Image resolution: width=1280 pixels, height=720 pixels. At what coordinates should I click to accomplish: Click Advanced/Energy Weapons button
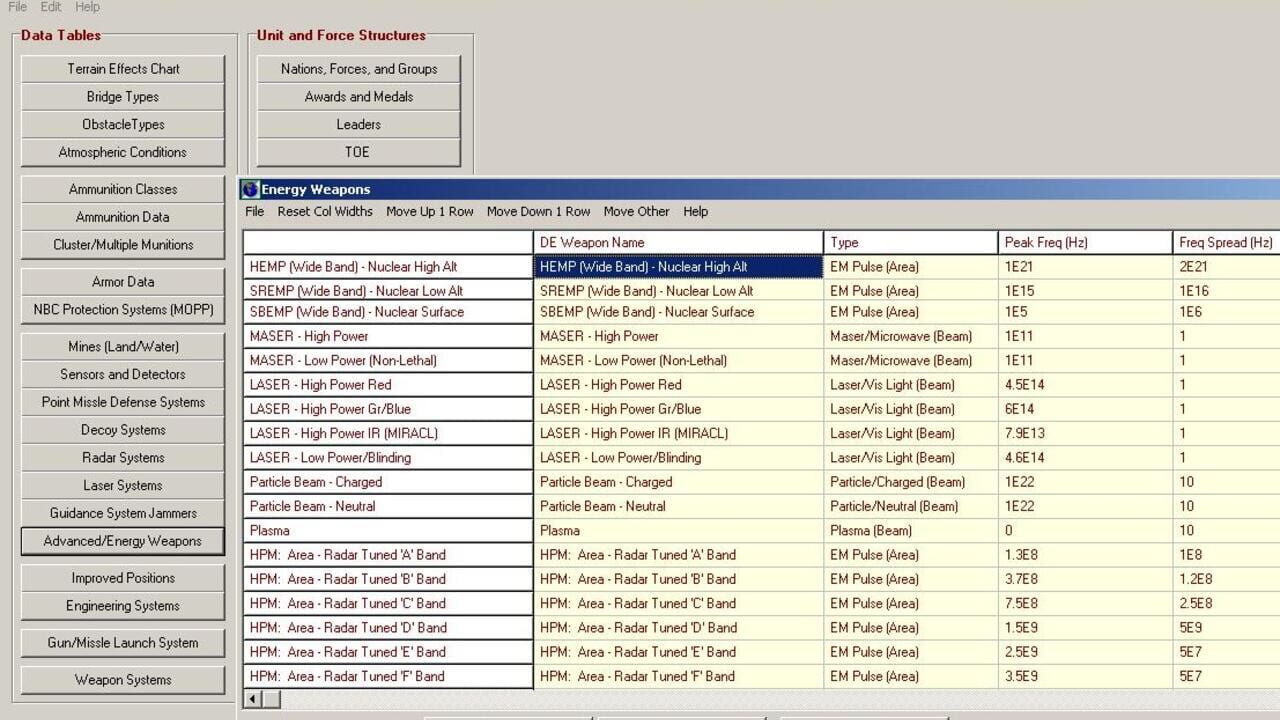123,541
